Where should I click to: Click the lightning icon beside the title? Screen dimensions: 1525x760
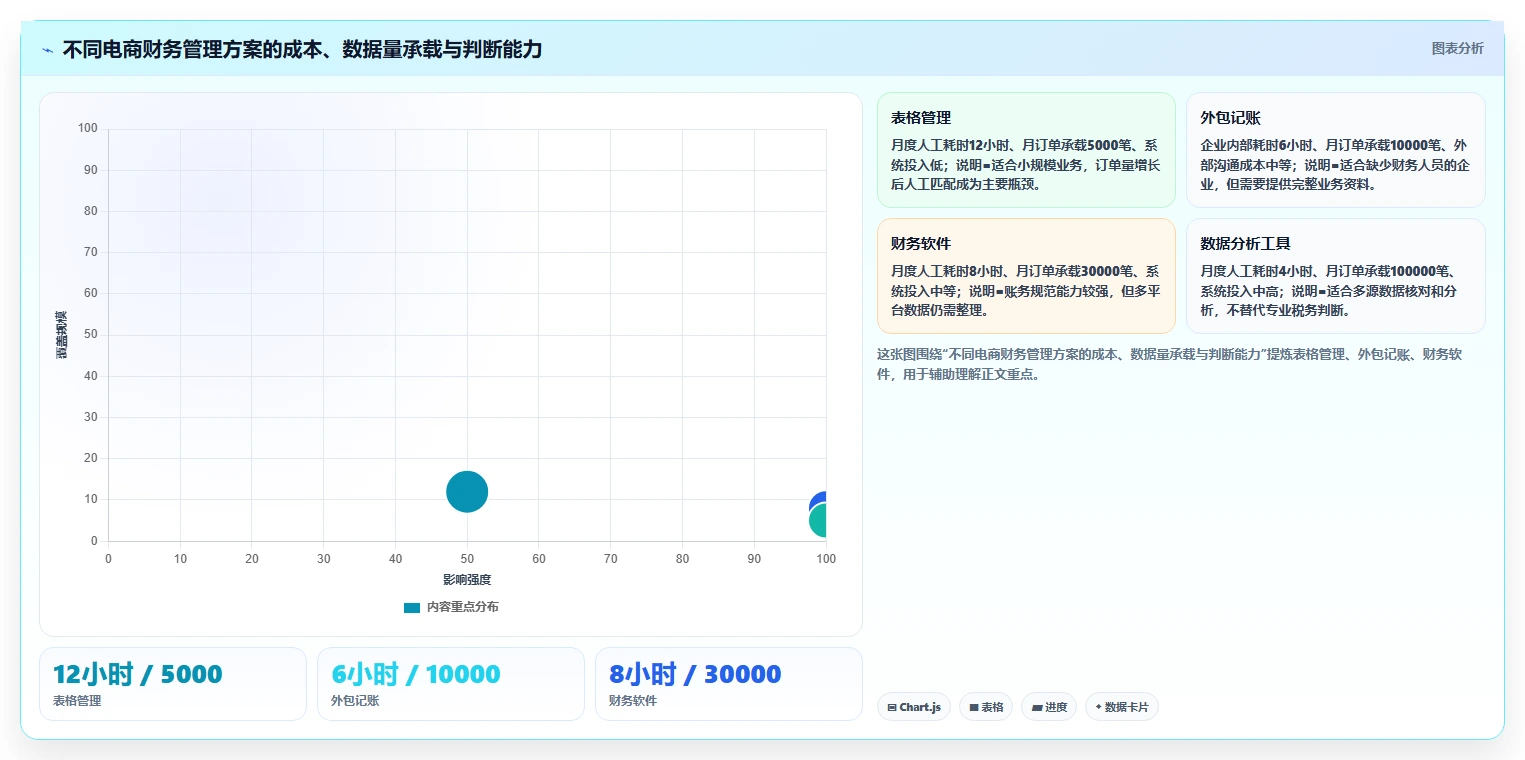(x=48, y=50)
